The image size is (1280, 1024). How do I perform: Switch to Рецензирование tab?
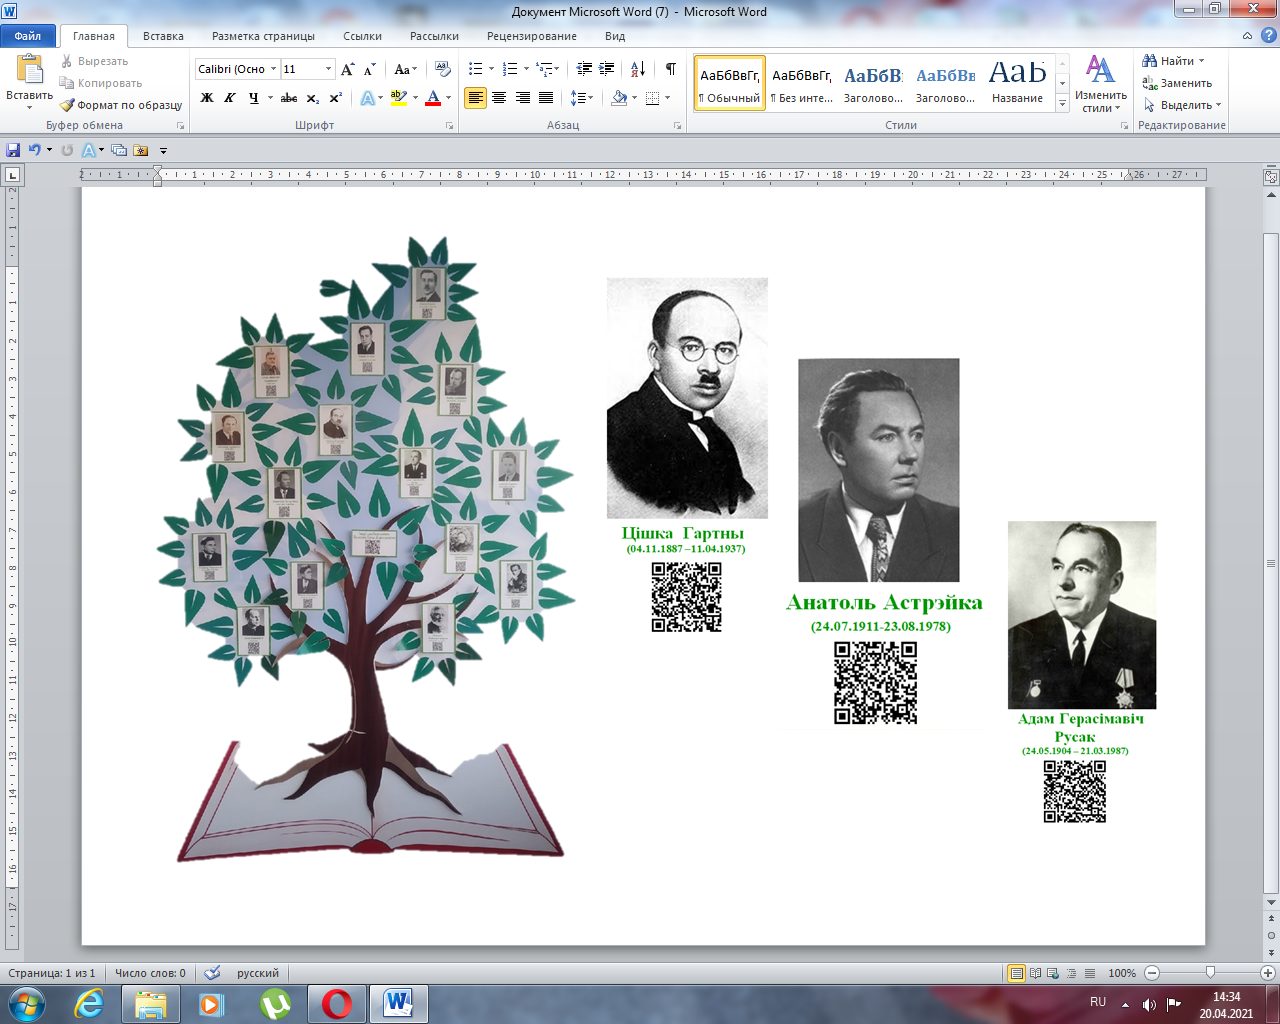coord(532,36)
